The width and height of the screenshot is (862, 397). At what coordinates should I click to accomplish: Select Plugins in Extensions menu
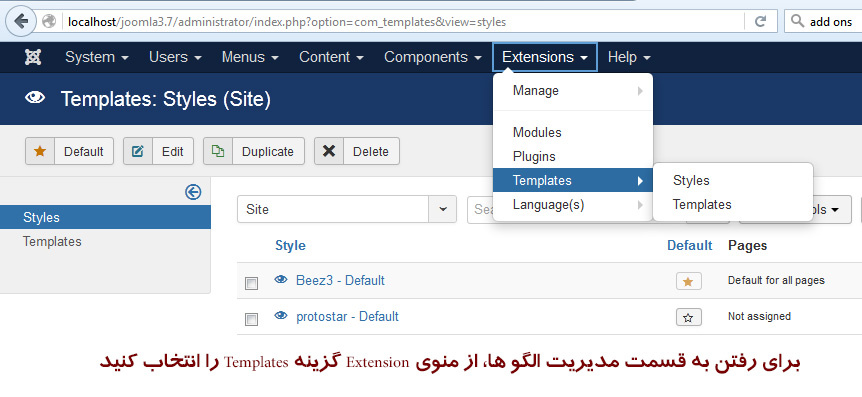click(572, 157)
